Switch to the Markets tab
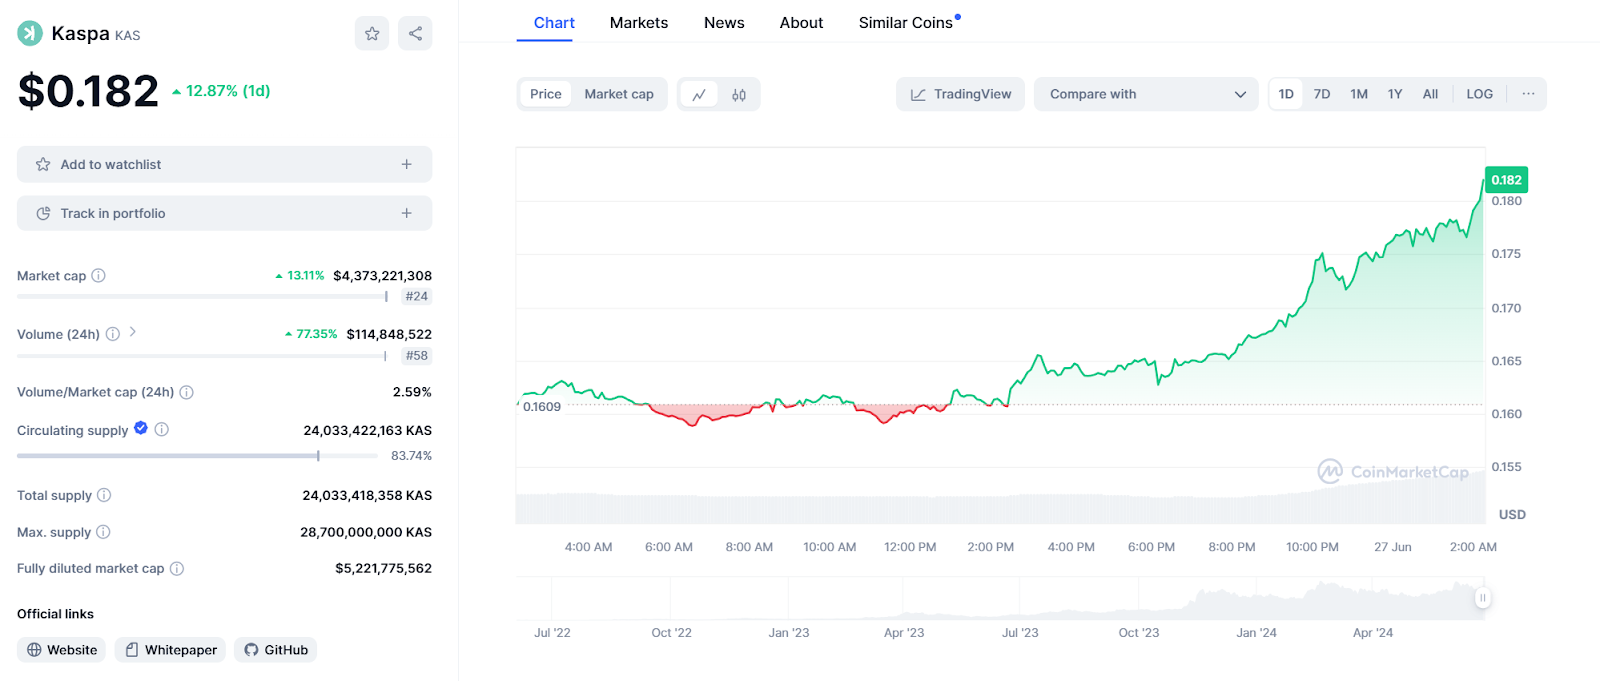The height and width of the screenshot is (681, 1600). click(639, 23)
